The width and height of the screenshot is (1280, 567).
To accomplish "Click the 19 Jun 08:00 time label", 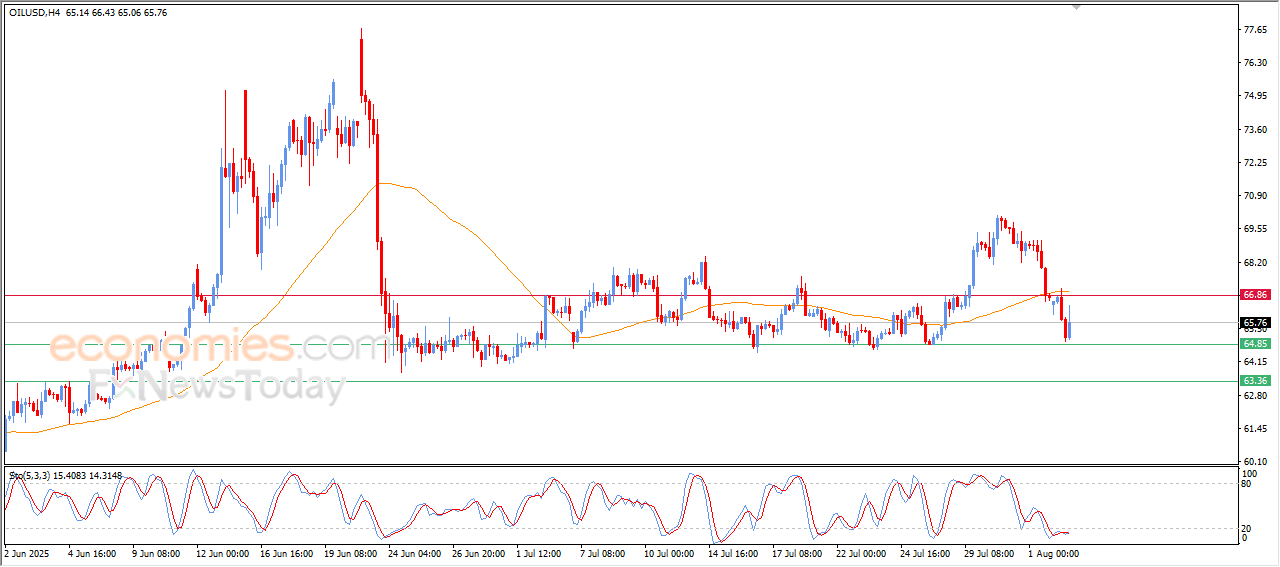I will (349, 553).
